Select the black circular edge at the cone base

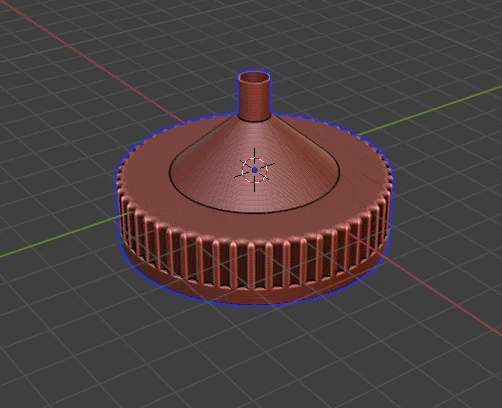pyautogui.click(x=253, y=212)
